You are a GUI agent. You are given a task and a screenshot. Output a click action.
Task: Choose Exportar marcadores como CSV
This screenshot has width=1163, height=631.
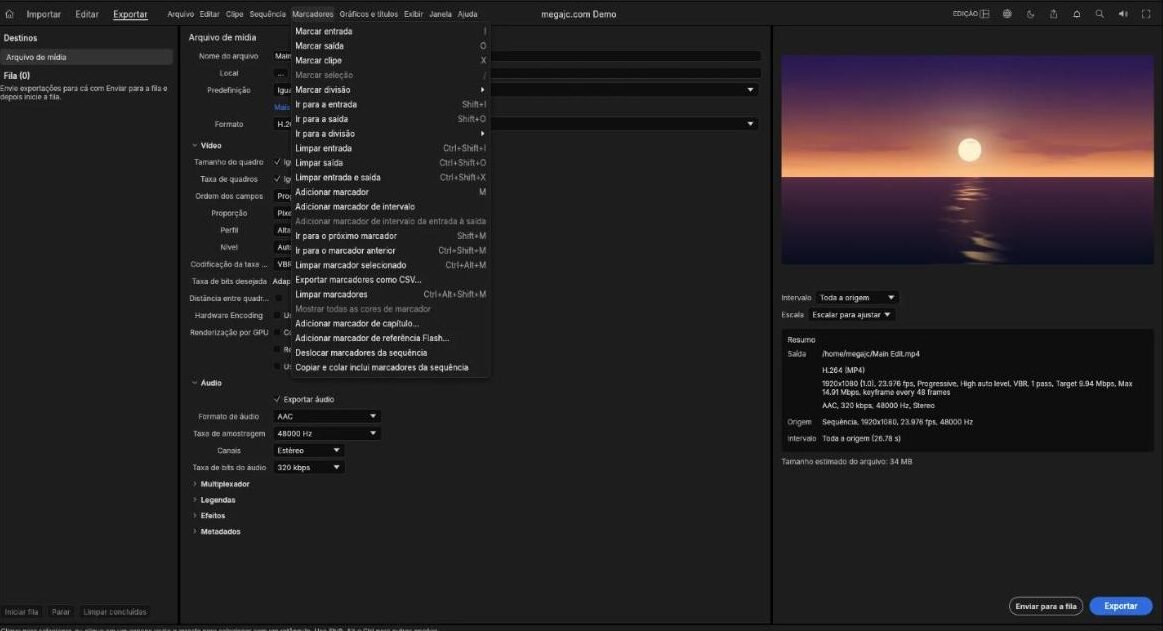click(x=390, y=280)
